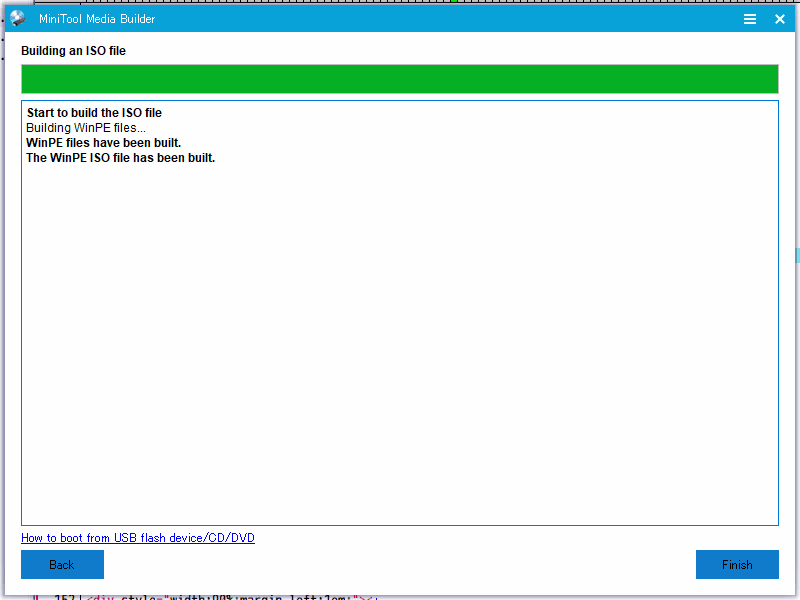Screen dimensions: 800x600
Task: Select 'WinPE files have been built.' line
Action: pos(104,143)
